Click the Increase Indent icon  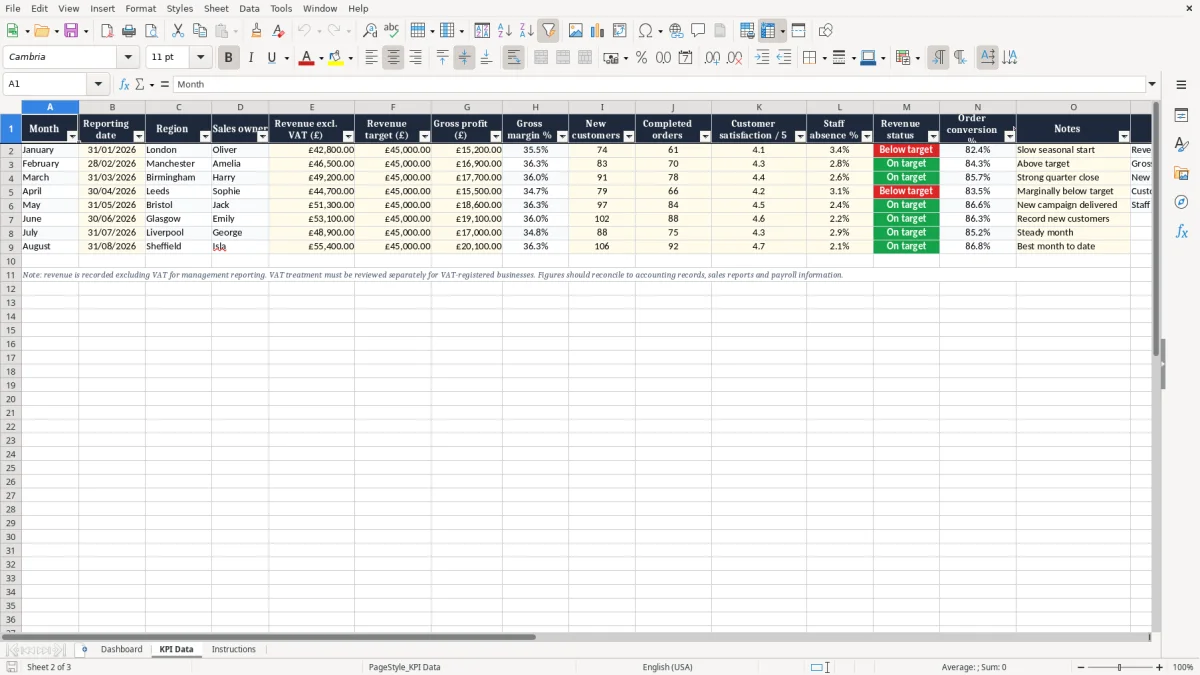pyautogui.click(x=762, y=58)
